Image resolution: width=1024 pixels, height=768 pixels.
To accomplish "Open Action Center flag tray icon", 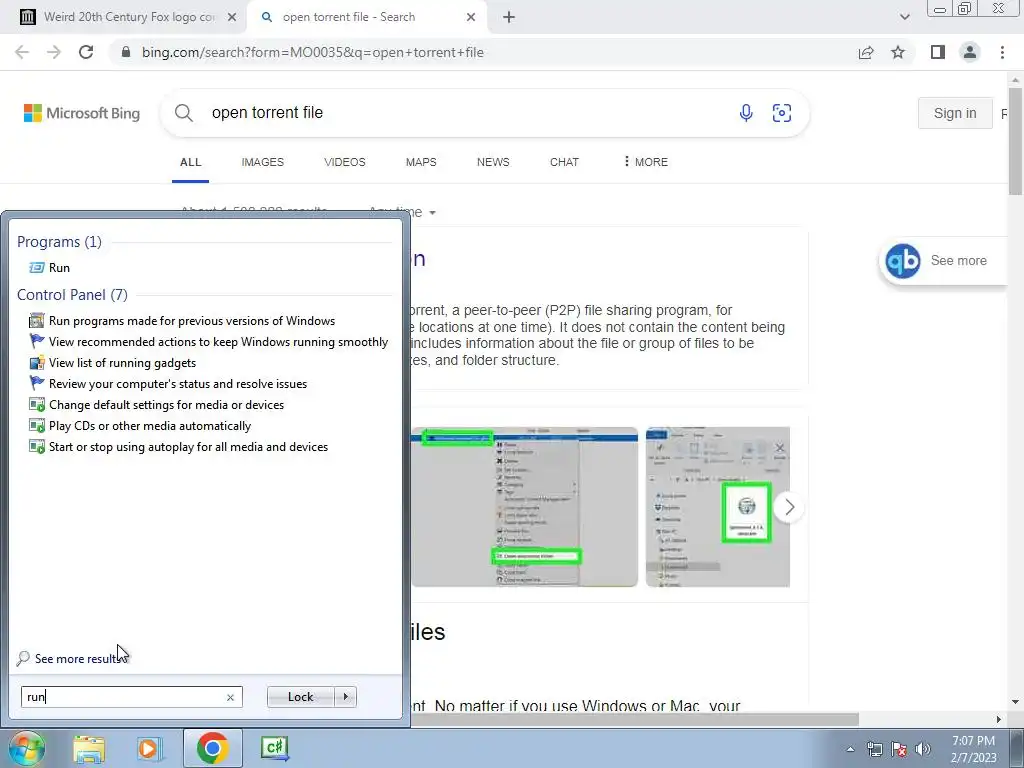I will click(899, 749).
